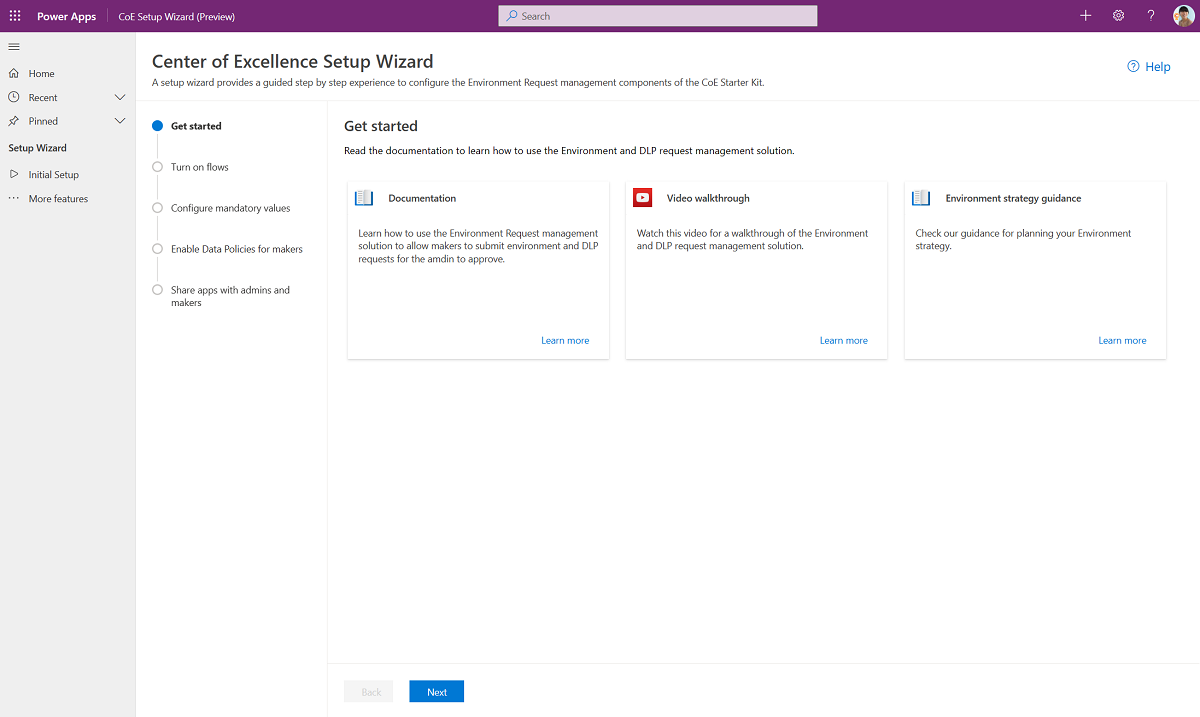Click the Recent clock icon
The height and width of the screenshot is (717, 1200).
14,97
